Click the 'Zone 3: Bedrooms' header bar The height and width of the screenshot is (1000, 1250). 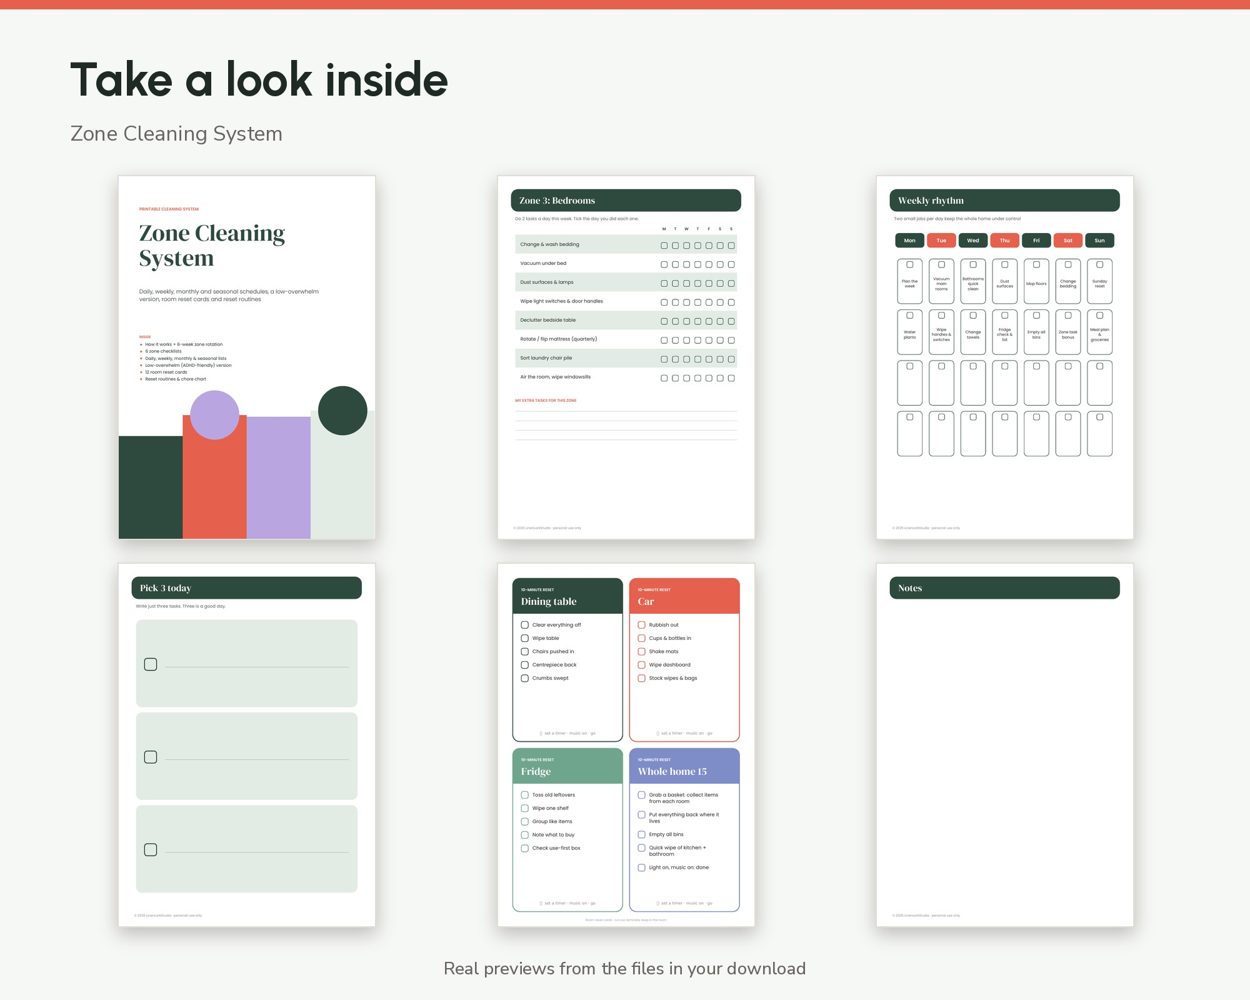pyautogui.click(x=626, y=200)
